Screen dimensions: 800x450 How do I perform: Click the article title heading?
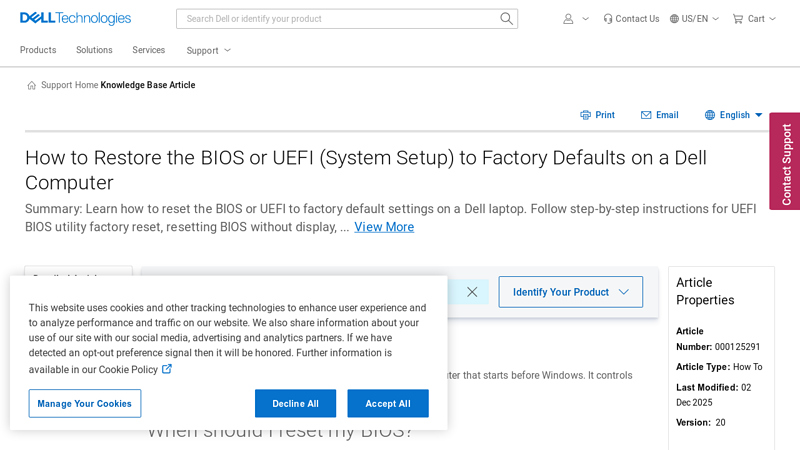click(x=366, y=170)
